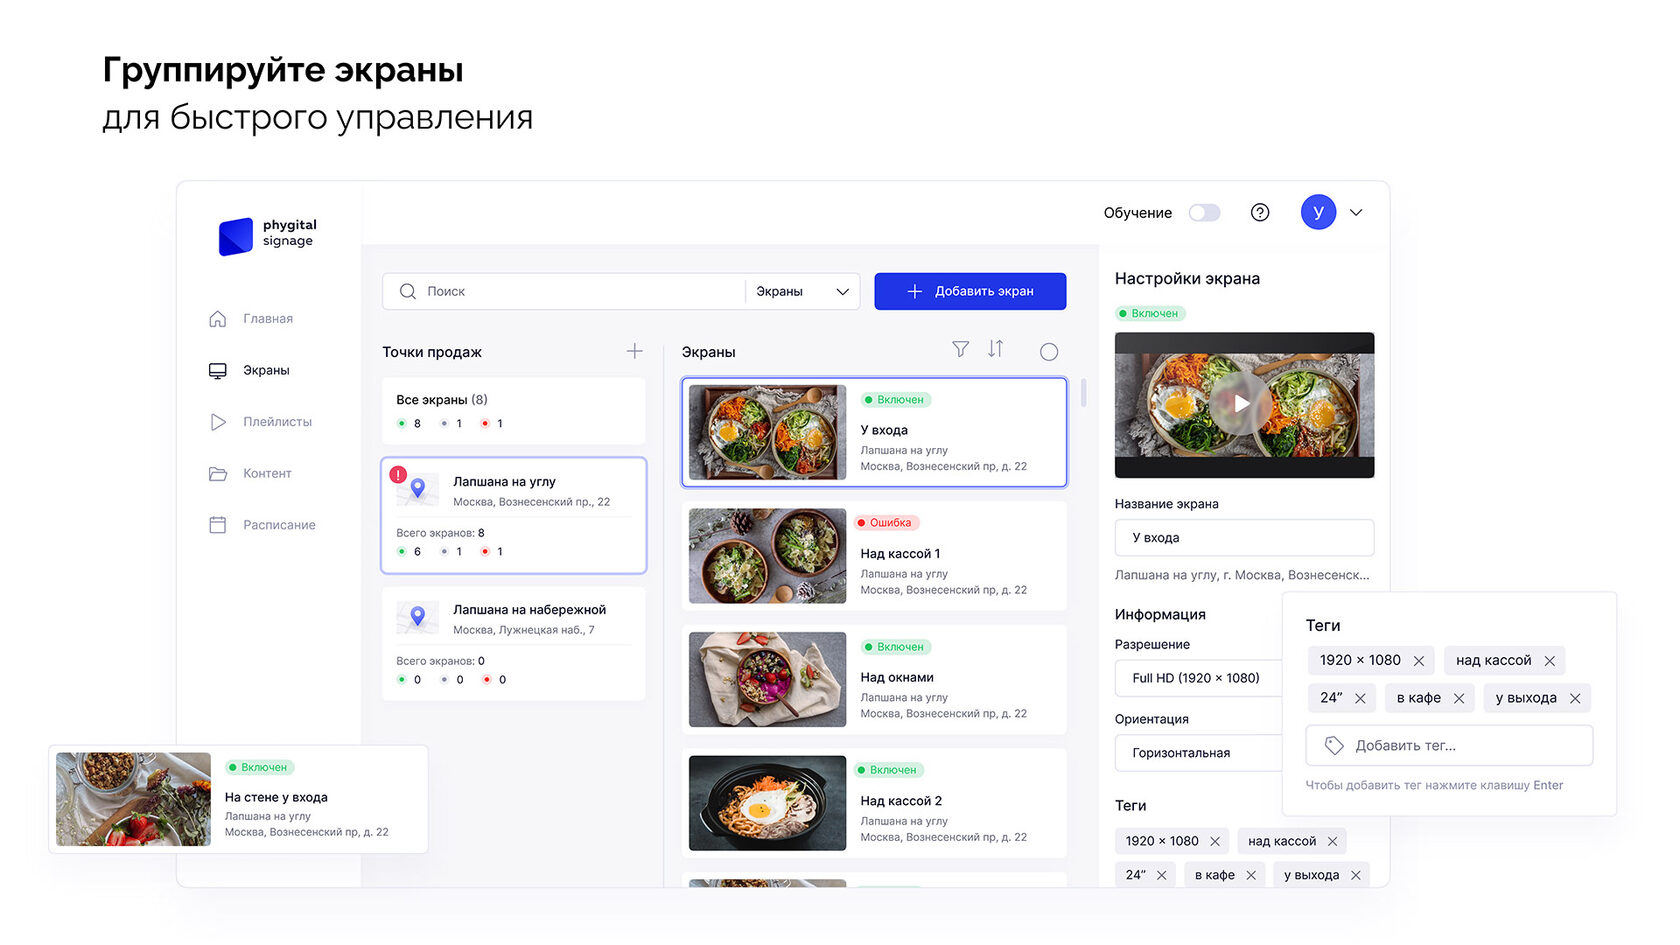Expand the user account chevron
This screenshot has width=1680, height=945.
[x=1356, y=212]
